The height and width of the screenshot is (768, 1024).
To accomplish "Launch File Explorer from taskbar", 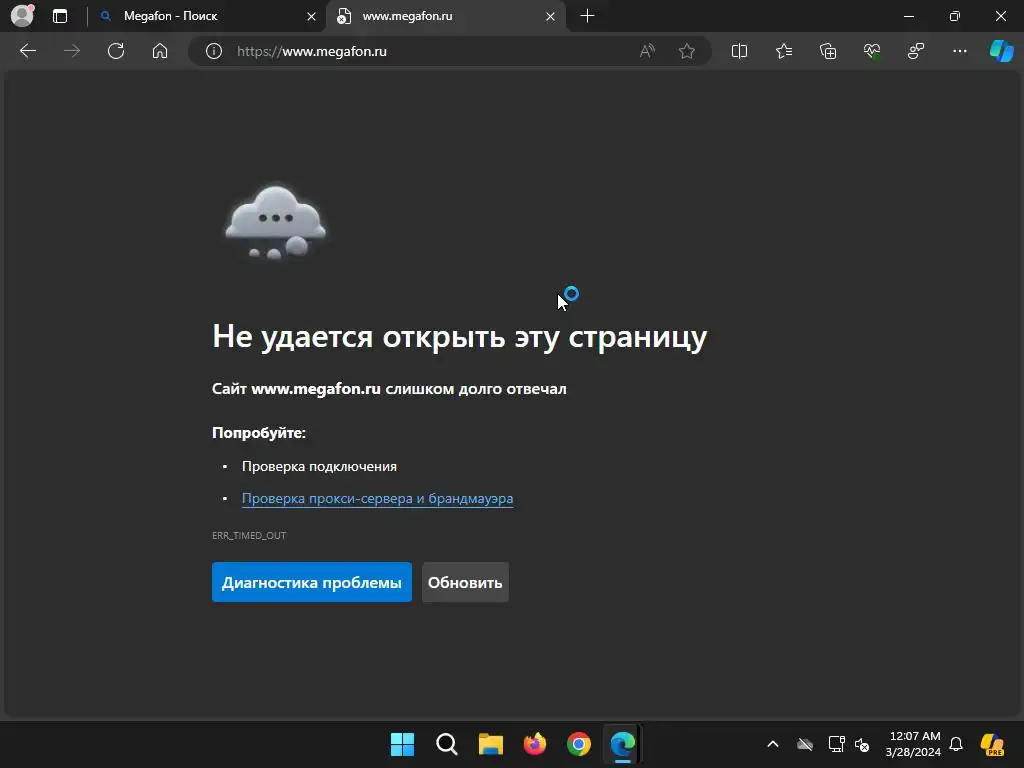I will click(x=490, y=744).
